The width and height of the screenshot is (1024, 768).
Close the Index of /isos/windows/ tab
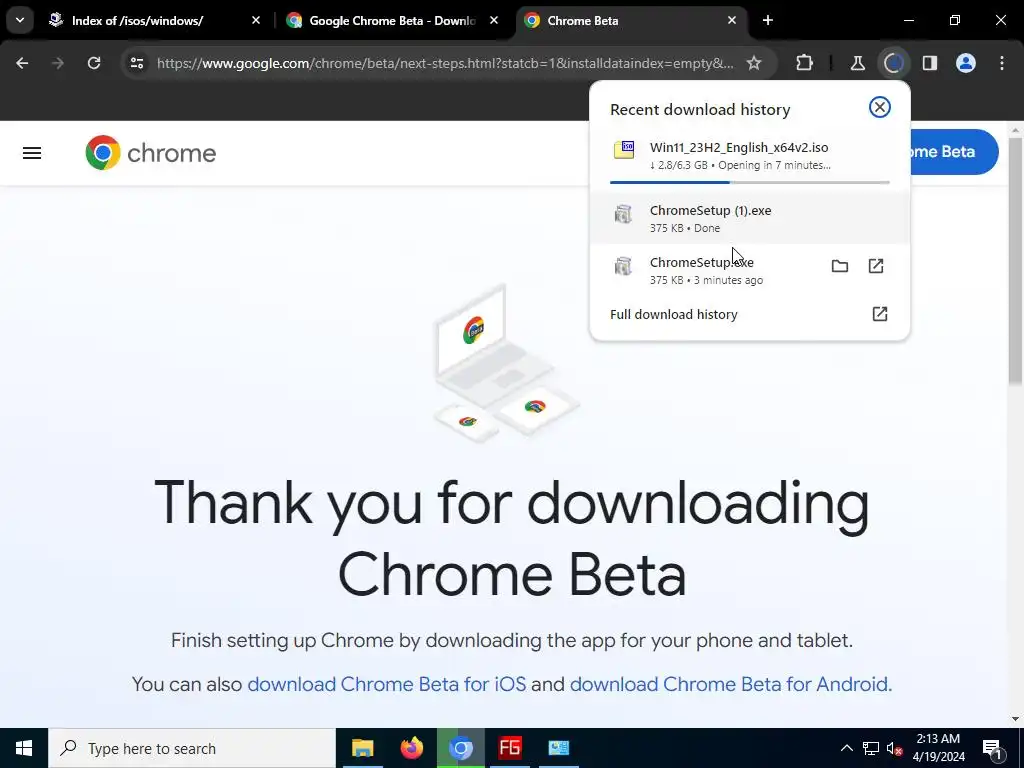pyautogui.click(x=256, y=20)
